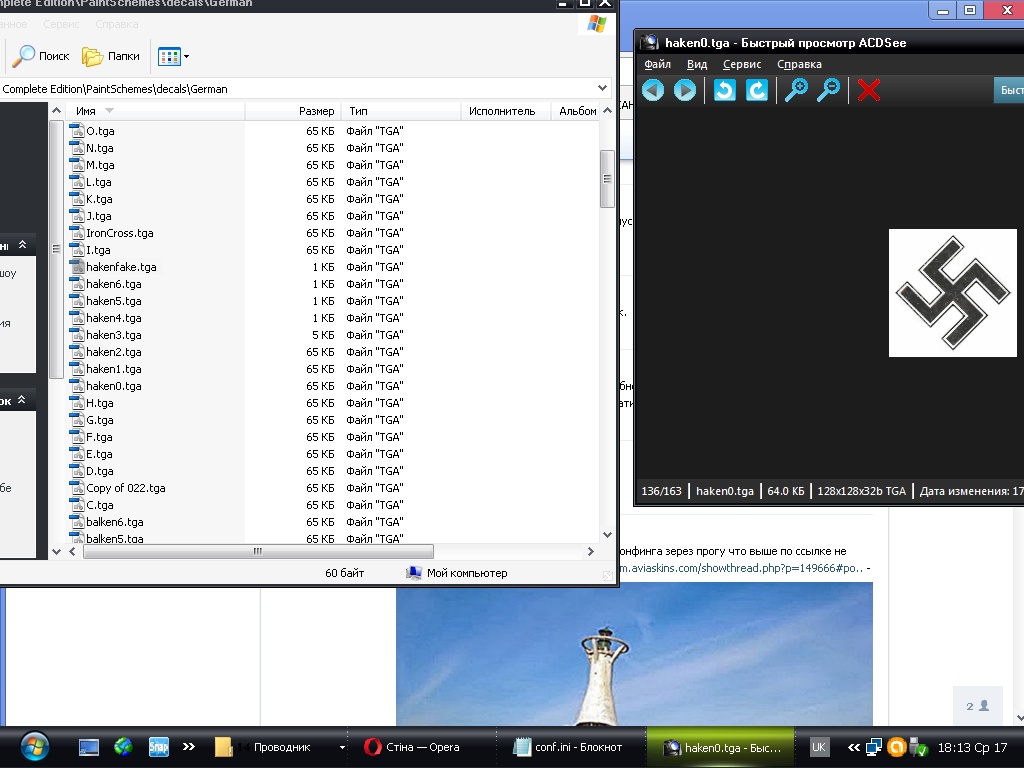Select file haken5.tga

coord(114,301)
